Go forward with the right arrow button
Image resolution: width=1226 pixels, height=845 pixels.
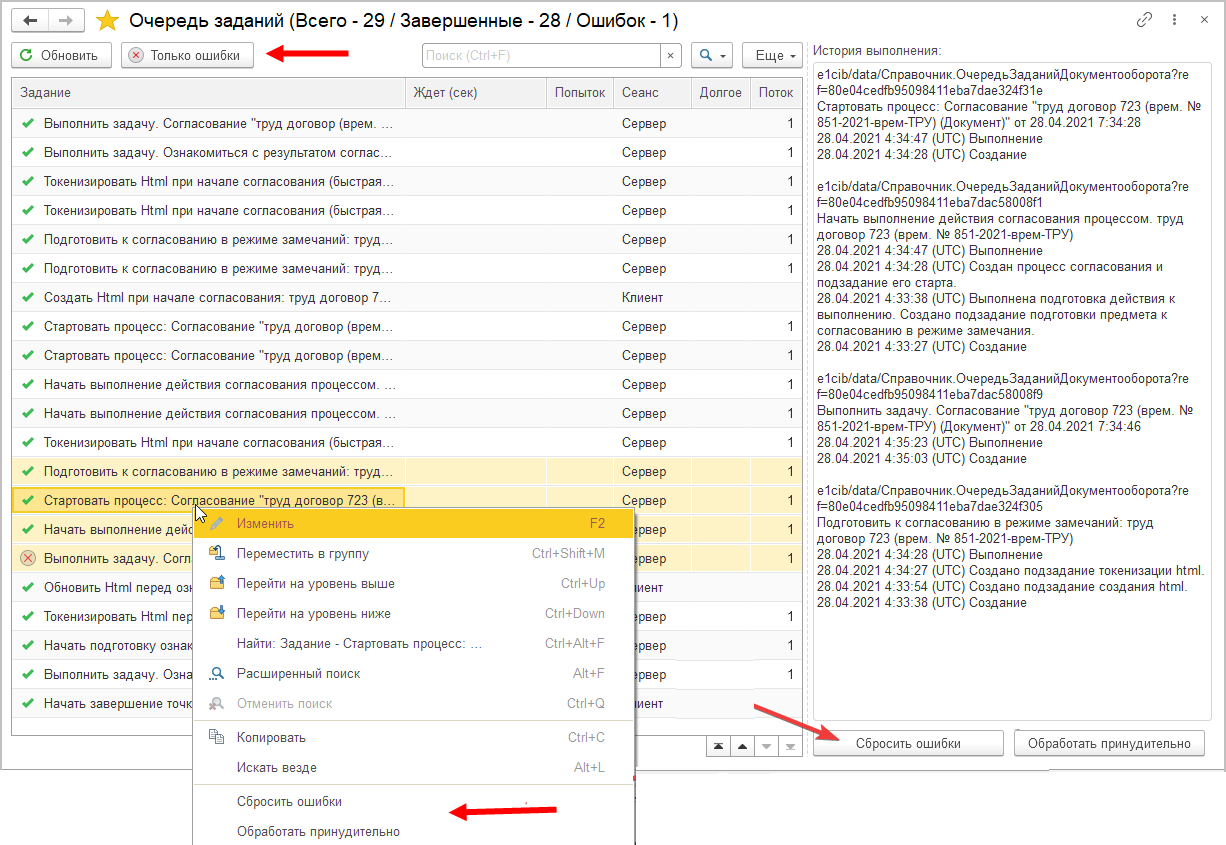pyautogui.click(x=65, y=20)
